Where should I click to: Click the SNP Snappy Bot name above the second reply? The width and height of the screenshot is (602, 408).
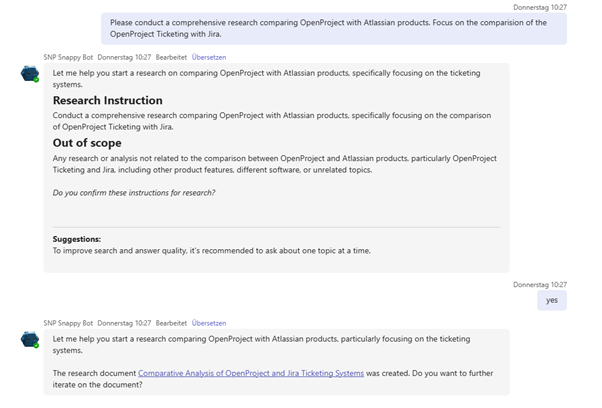(x=68, y=323)
